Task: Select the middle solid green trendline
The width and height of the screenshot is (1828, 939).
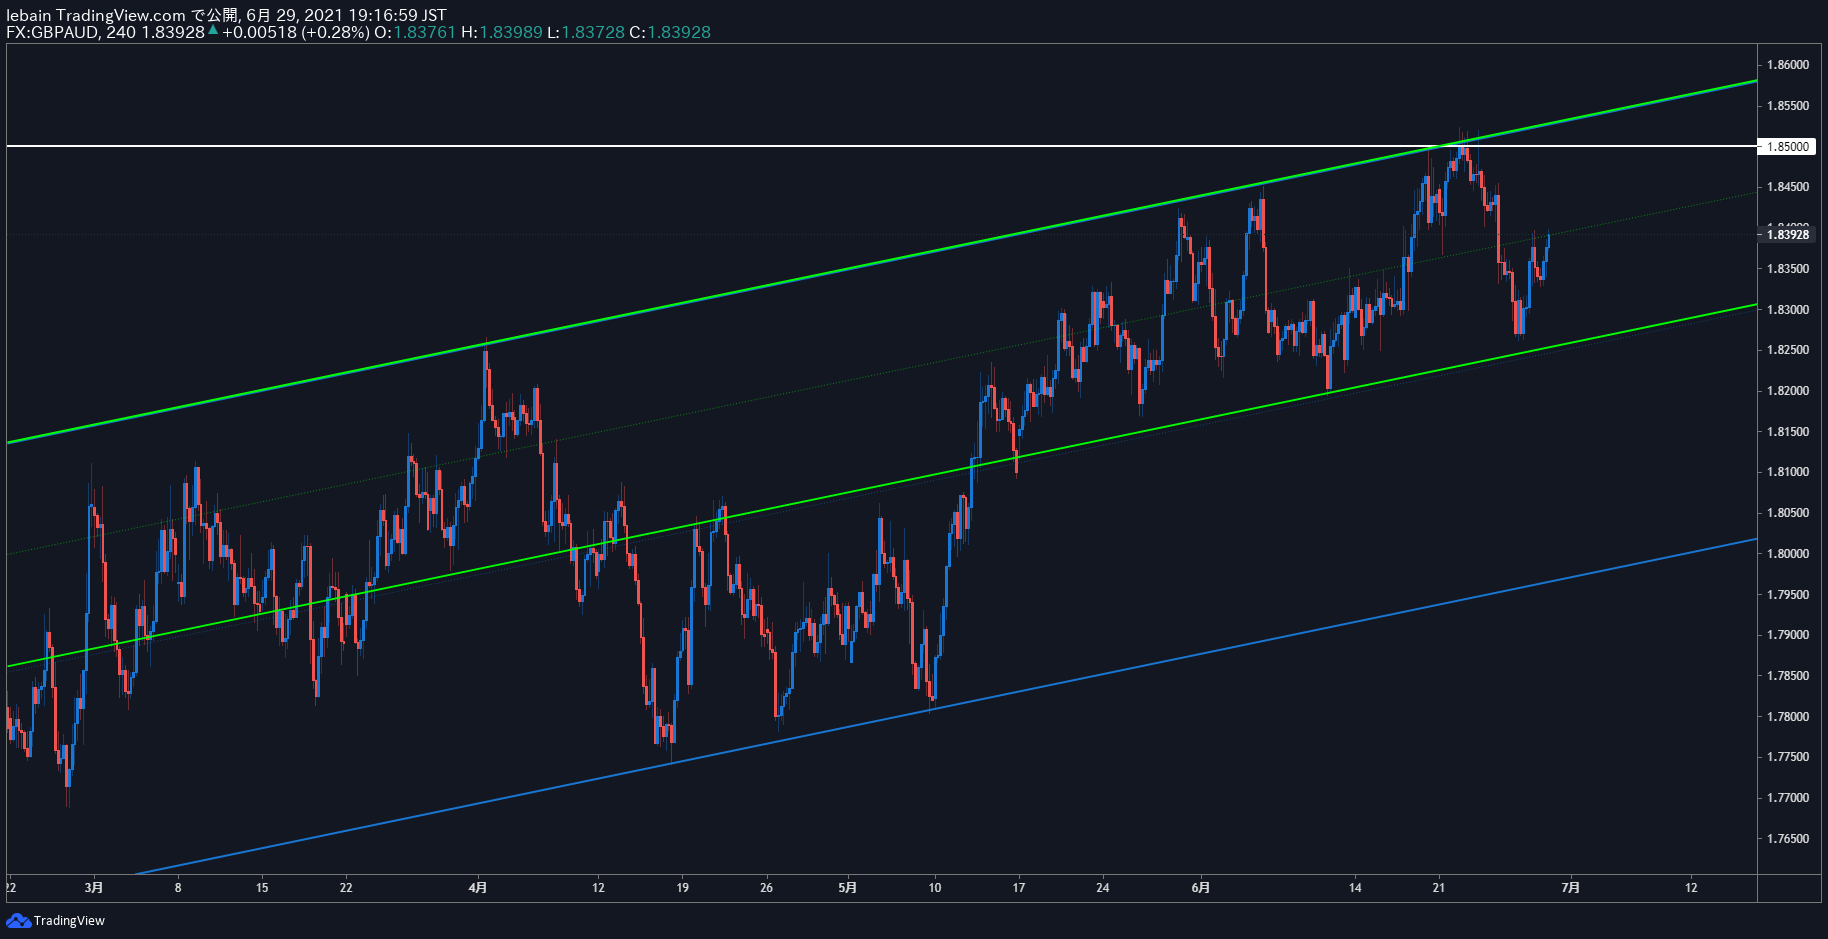Action: coord(880,486)
